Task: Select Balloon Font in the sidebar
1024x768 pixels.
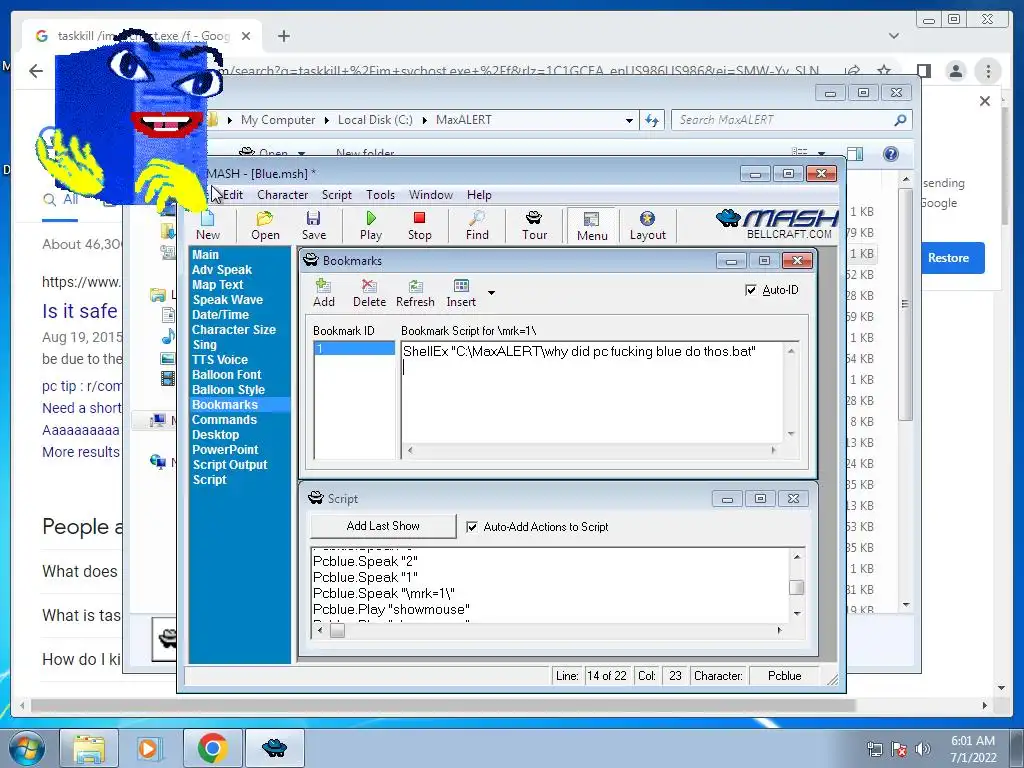Action: [x=227, y=375]
